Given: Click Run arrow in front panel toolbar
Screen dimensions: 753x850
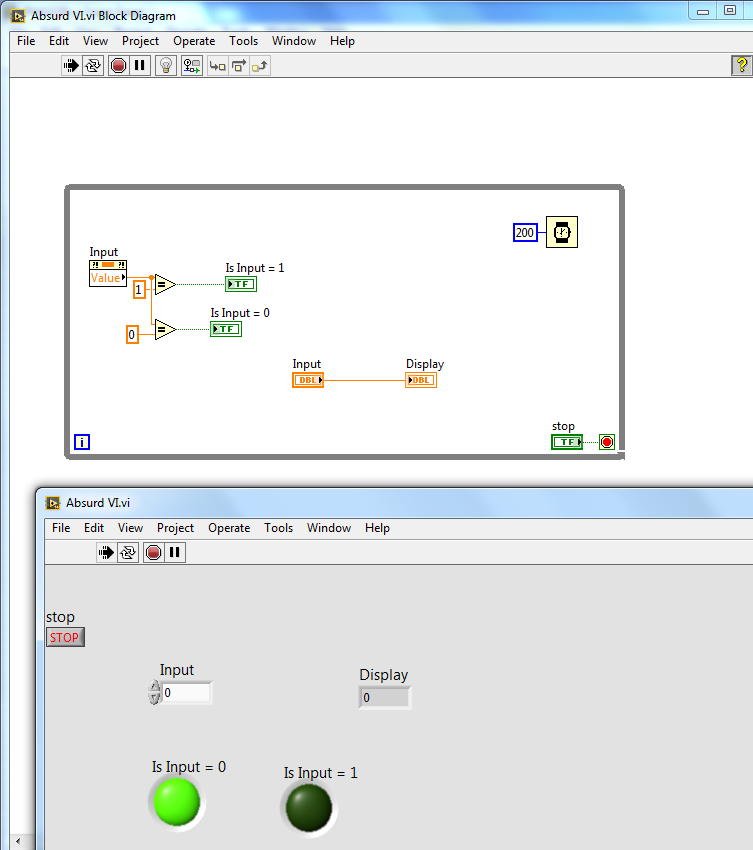Looking at the screenshot, I should coord(106,552).
